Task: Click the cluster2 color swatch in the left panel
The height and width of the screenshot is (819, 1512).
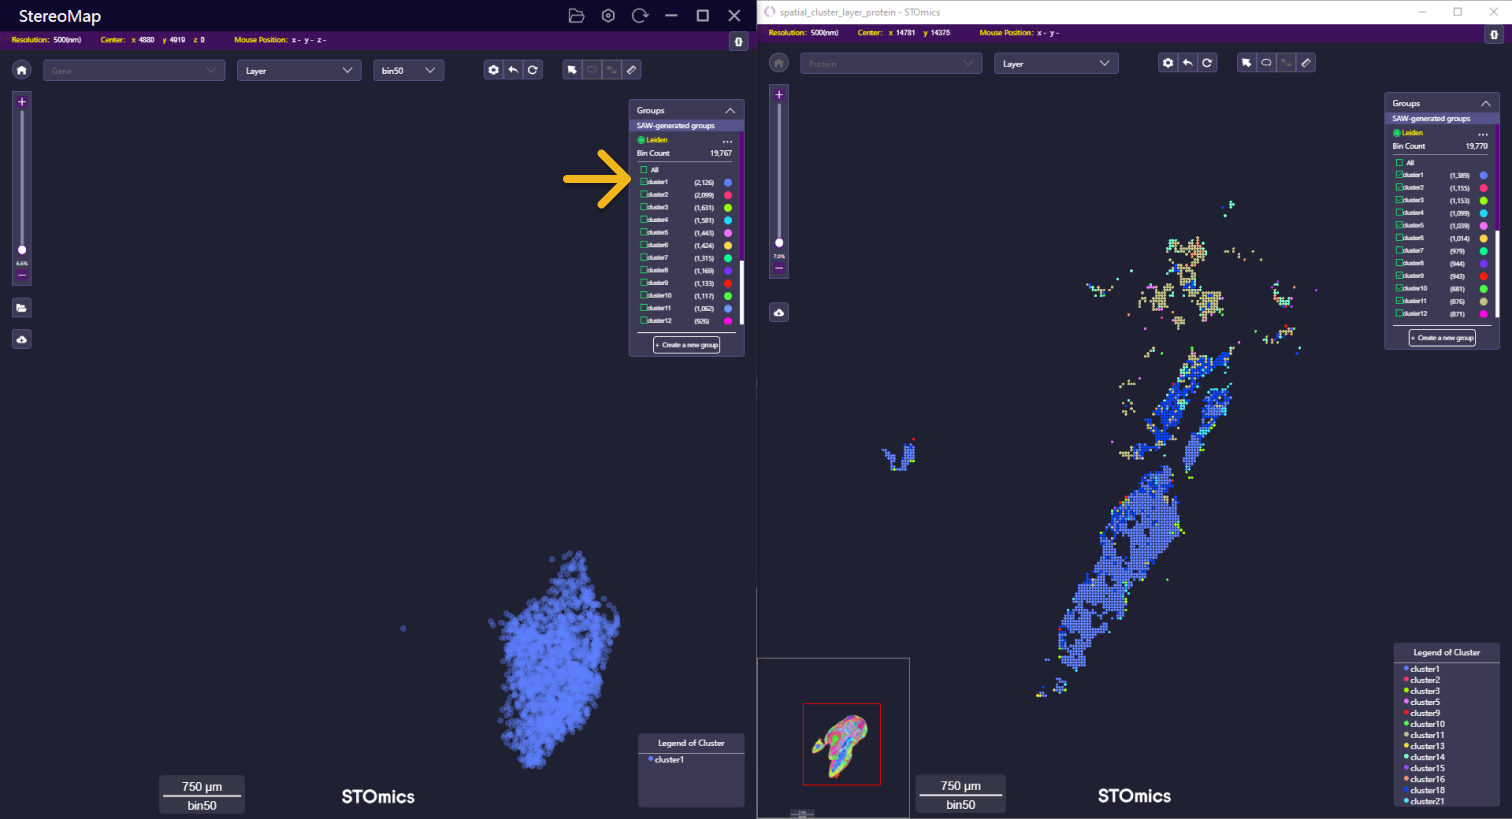Action: (x=728, y=195)
